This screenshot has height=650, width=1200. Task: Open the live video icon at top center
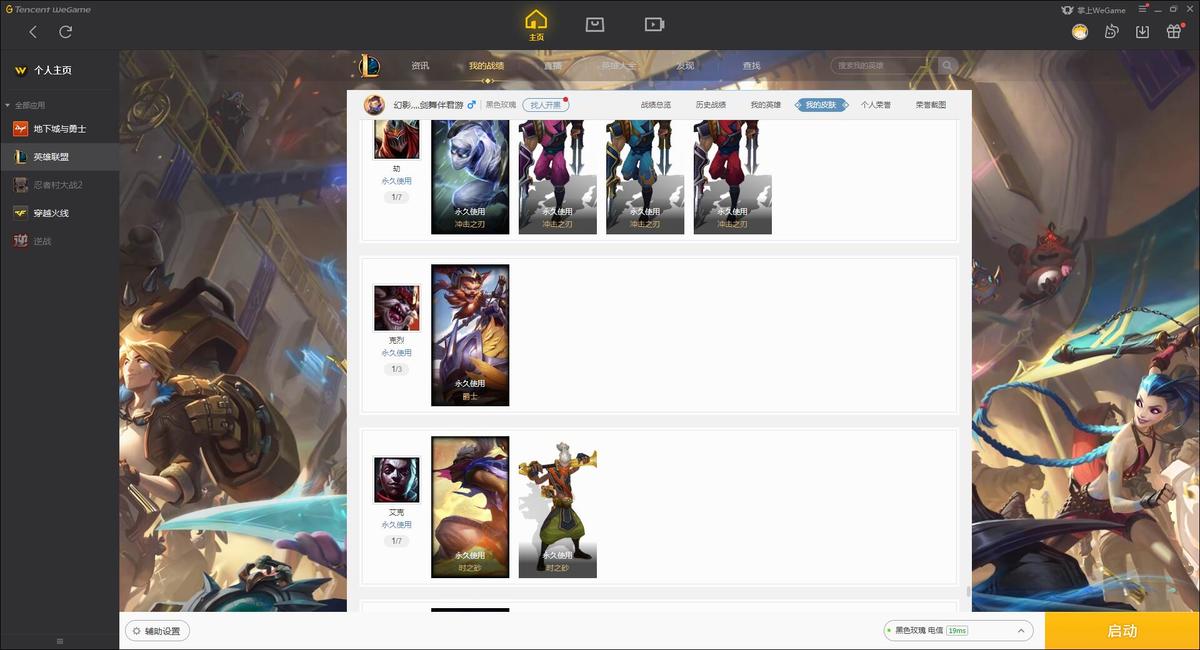654,24
